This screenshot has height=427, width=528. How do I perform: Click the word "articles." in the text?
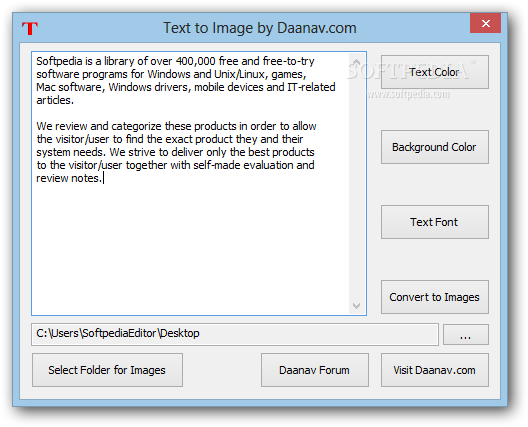[55, 100]
